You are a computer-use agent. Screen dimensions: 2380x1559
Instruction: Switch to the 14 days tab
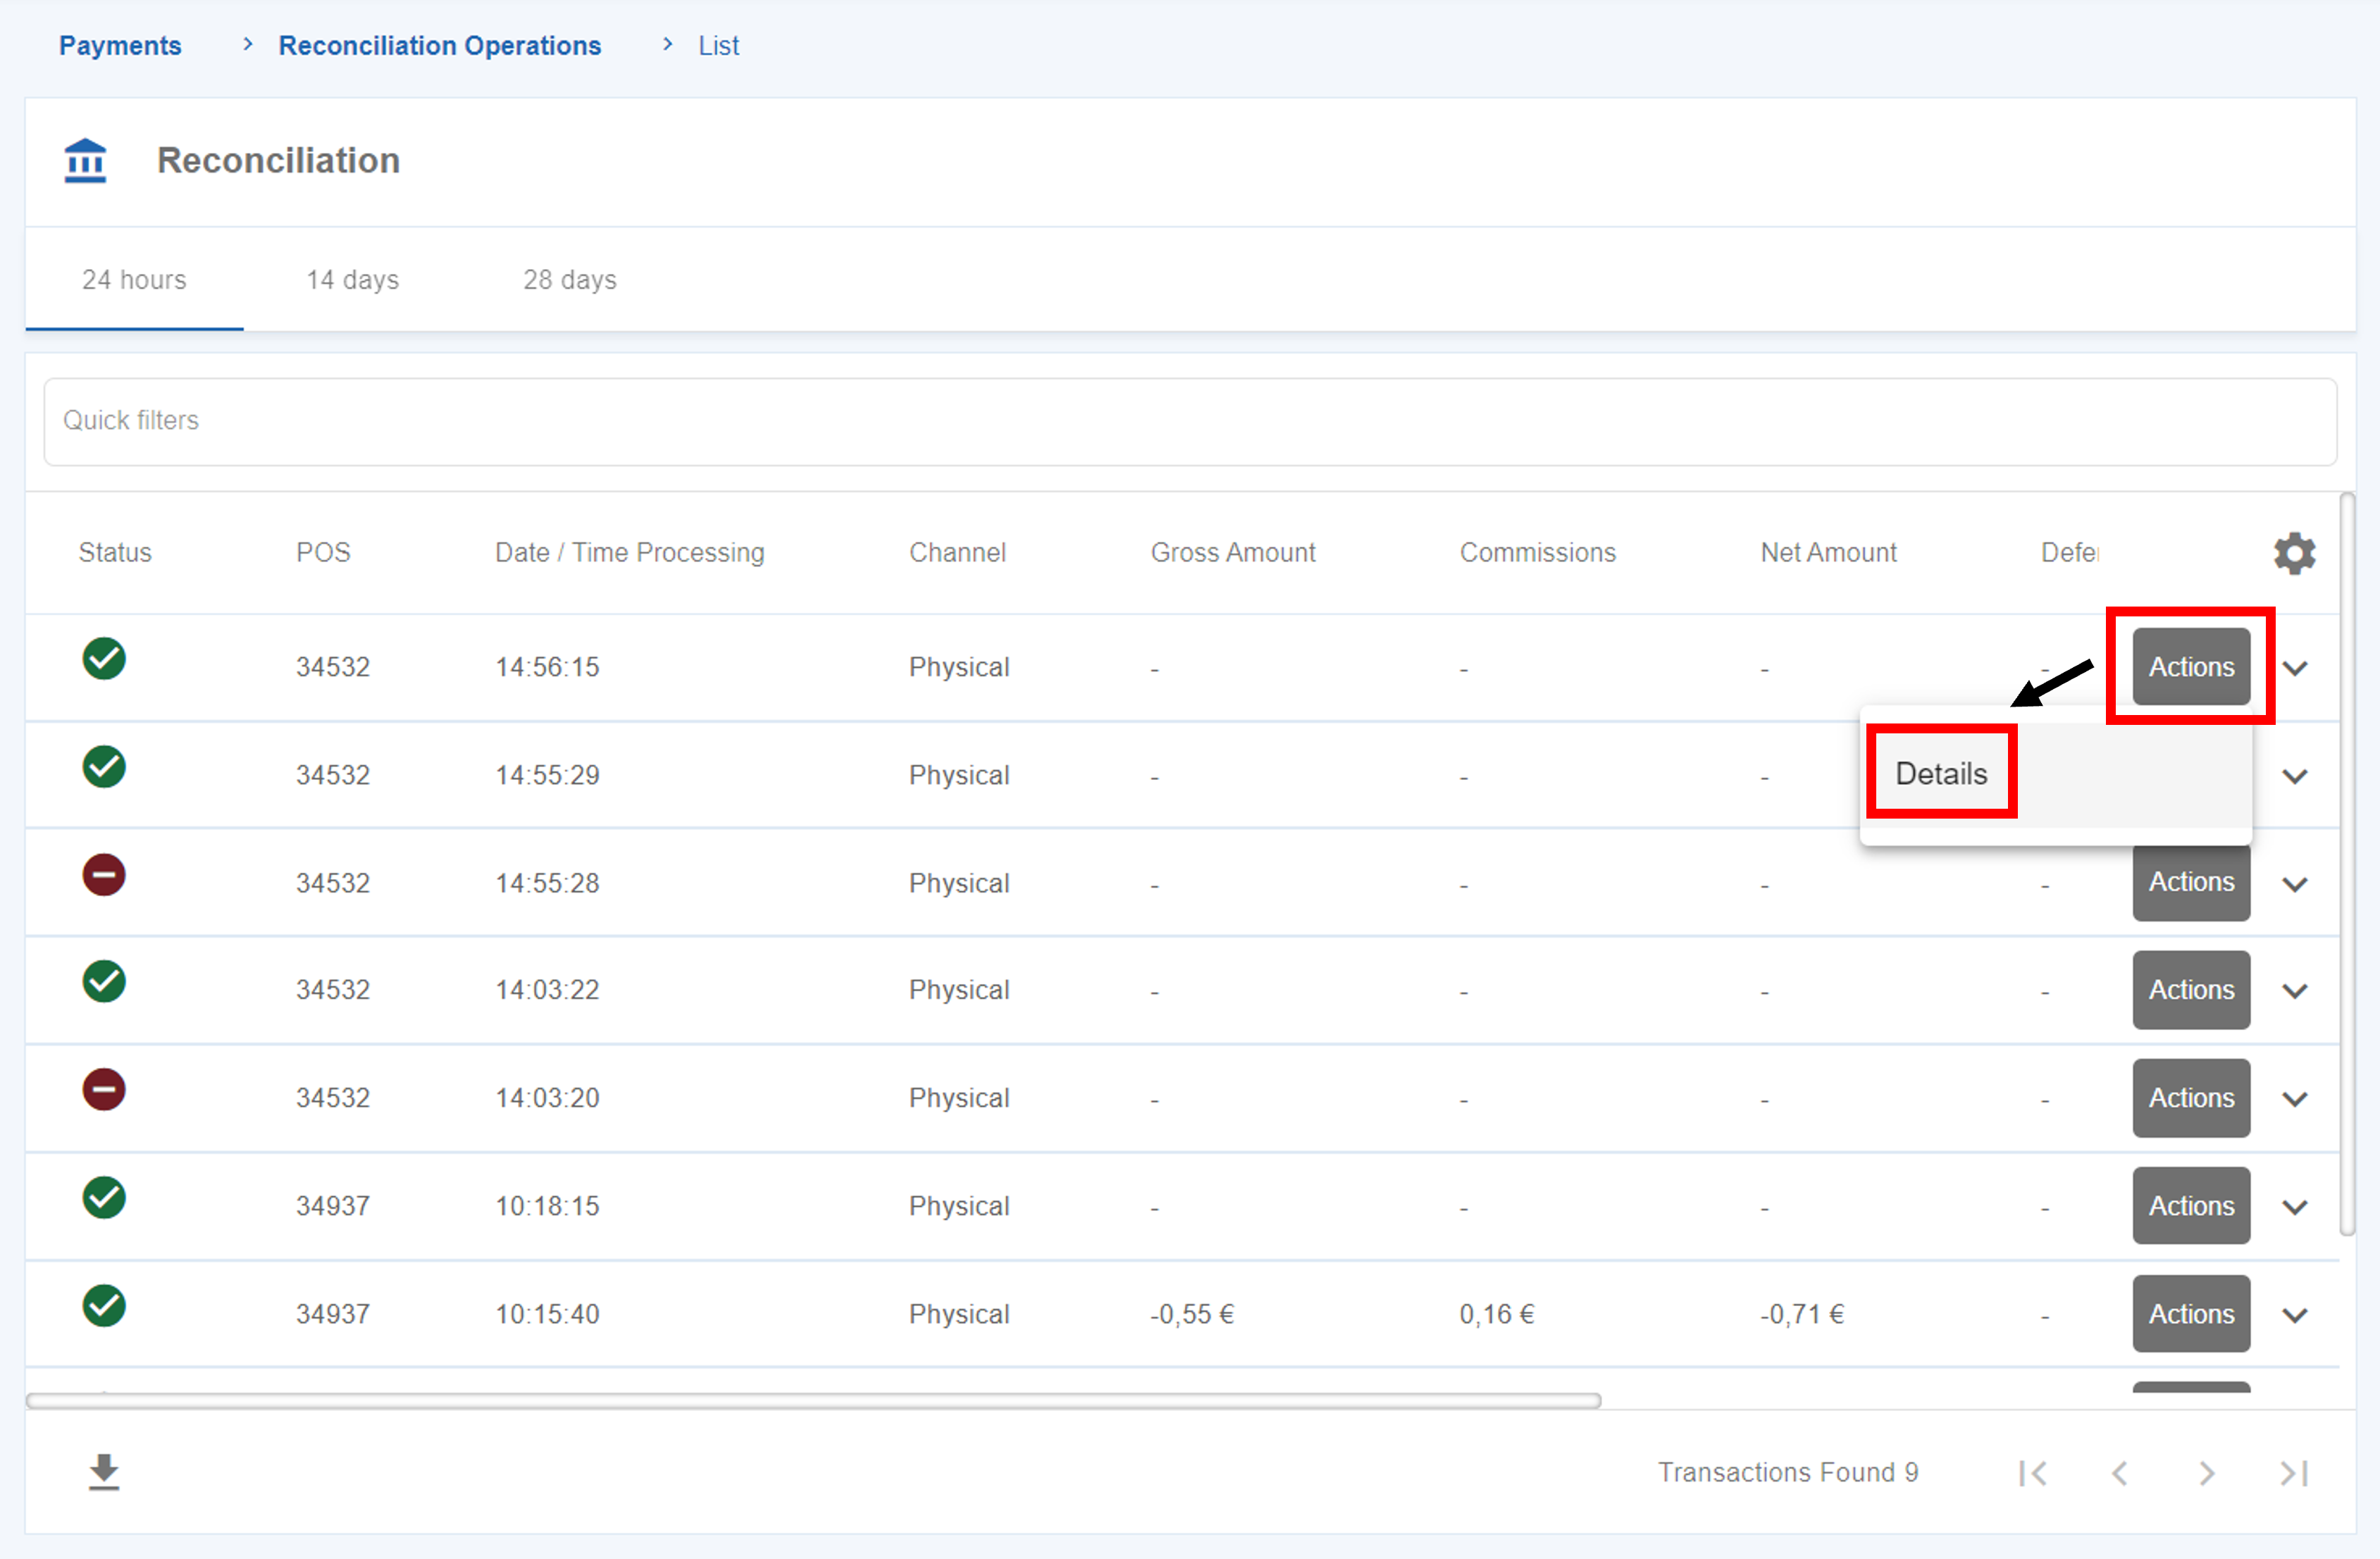[352, 280]
